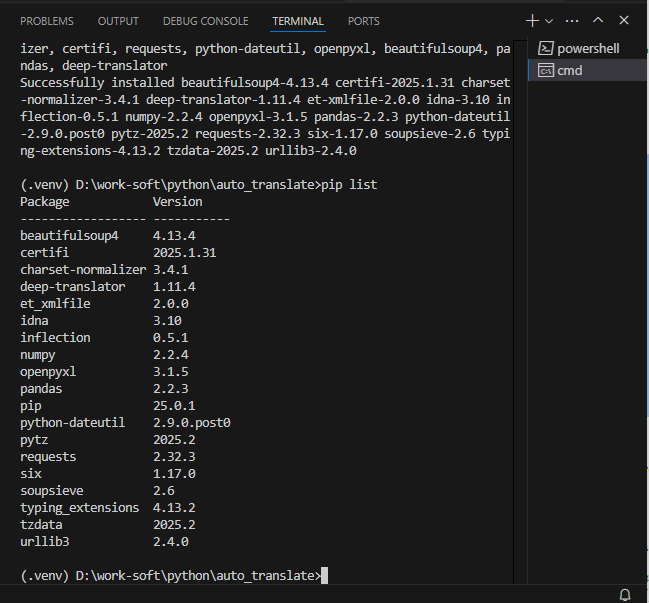
Task: Click version '2.6' of soupsieve
Action: (163, 490)
